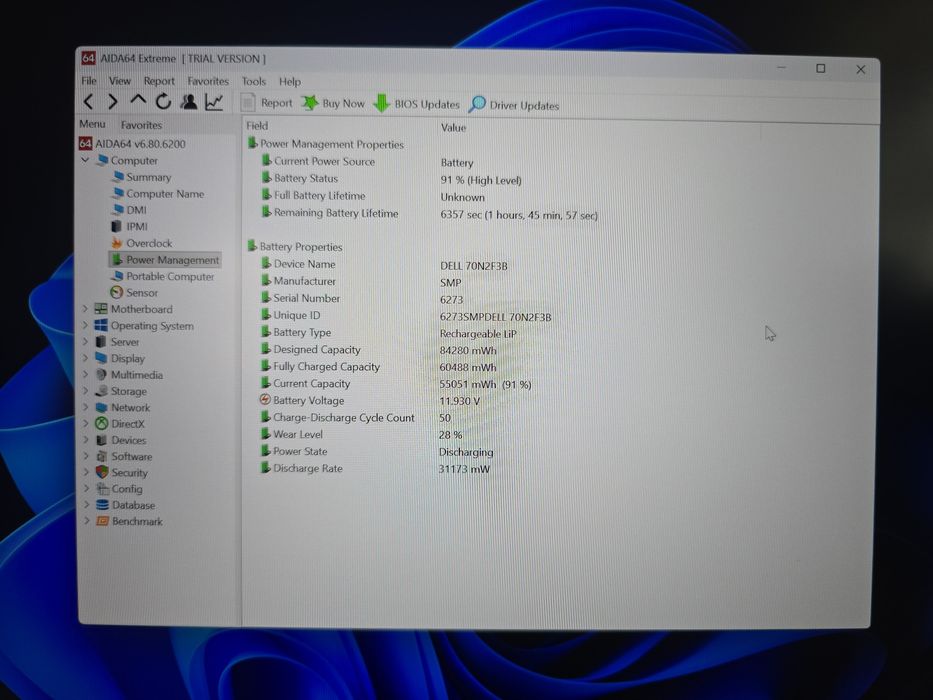This screenshot has height=700, width=933.
Task: Open the Favorites menu in menu bar
Action: pyautogui.click(x=208, y=81)
